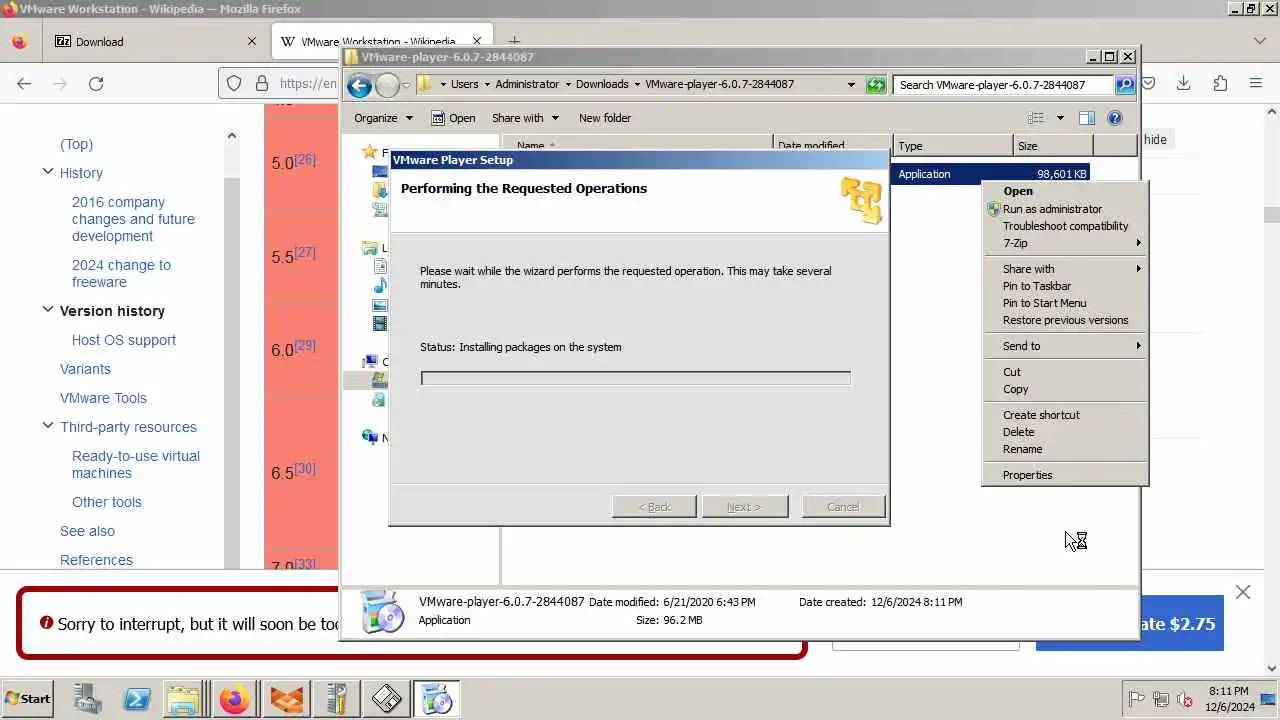1280x720 pixels.
Task: Click the Start button
Action: point(27,699)
